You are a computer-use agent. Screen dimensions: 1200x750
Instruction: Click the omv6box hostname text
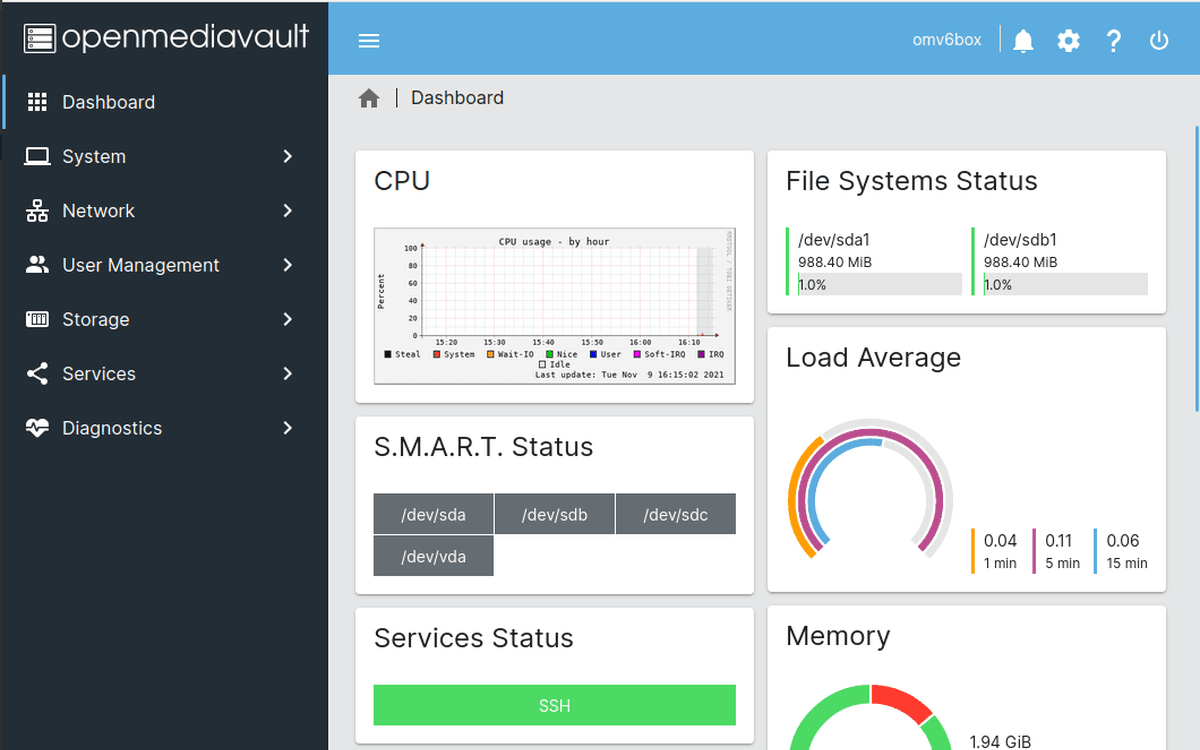pyautogui.click(x=947, y=40)
